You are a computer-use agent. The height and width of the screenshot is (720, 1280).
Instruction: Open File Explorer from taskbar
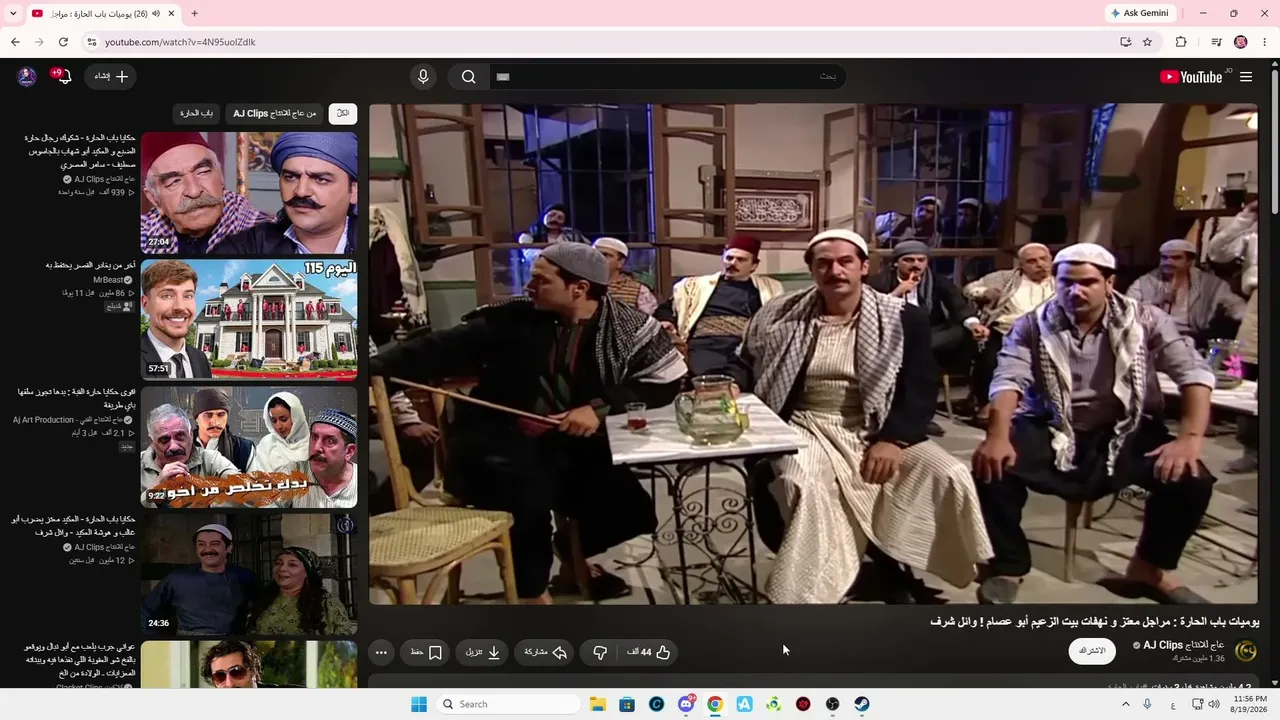point(598,704)
